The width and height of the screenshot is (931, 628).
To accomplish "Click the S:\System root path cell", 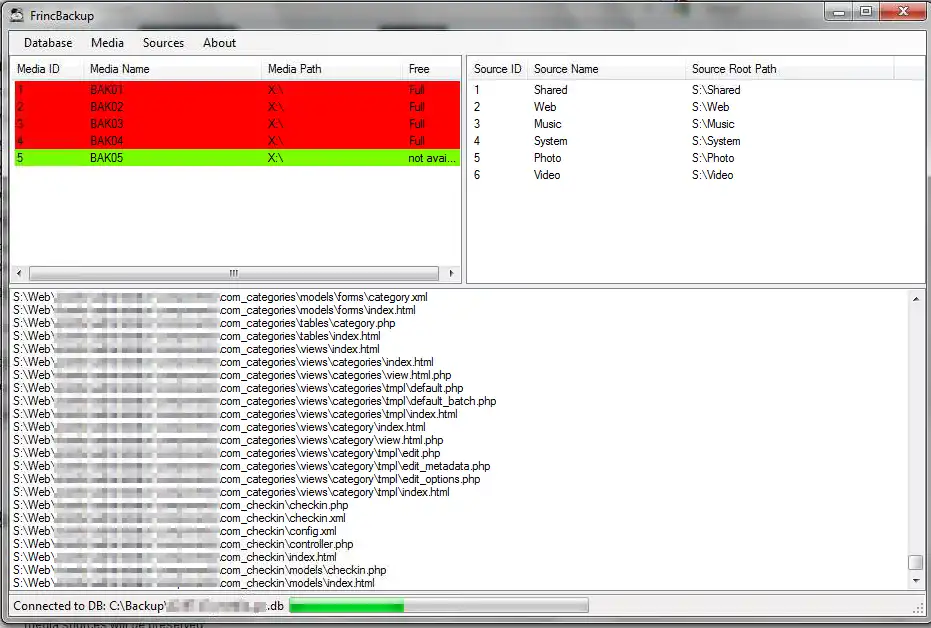I will tap(716, 141).
